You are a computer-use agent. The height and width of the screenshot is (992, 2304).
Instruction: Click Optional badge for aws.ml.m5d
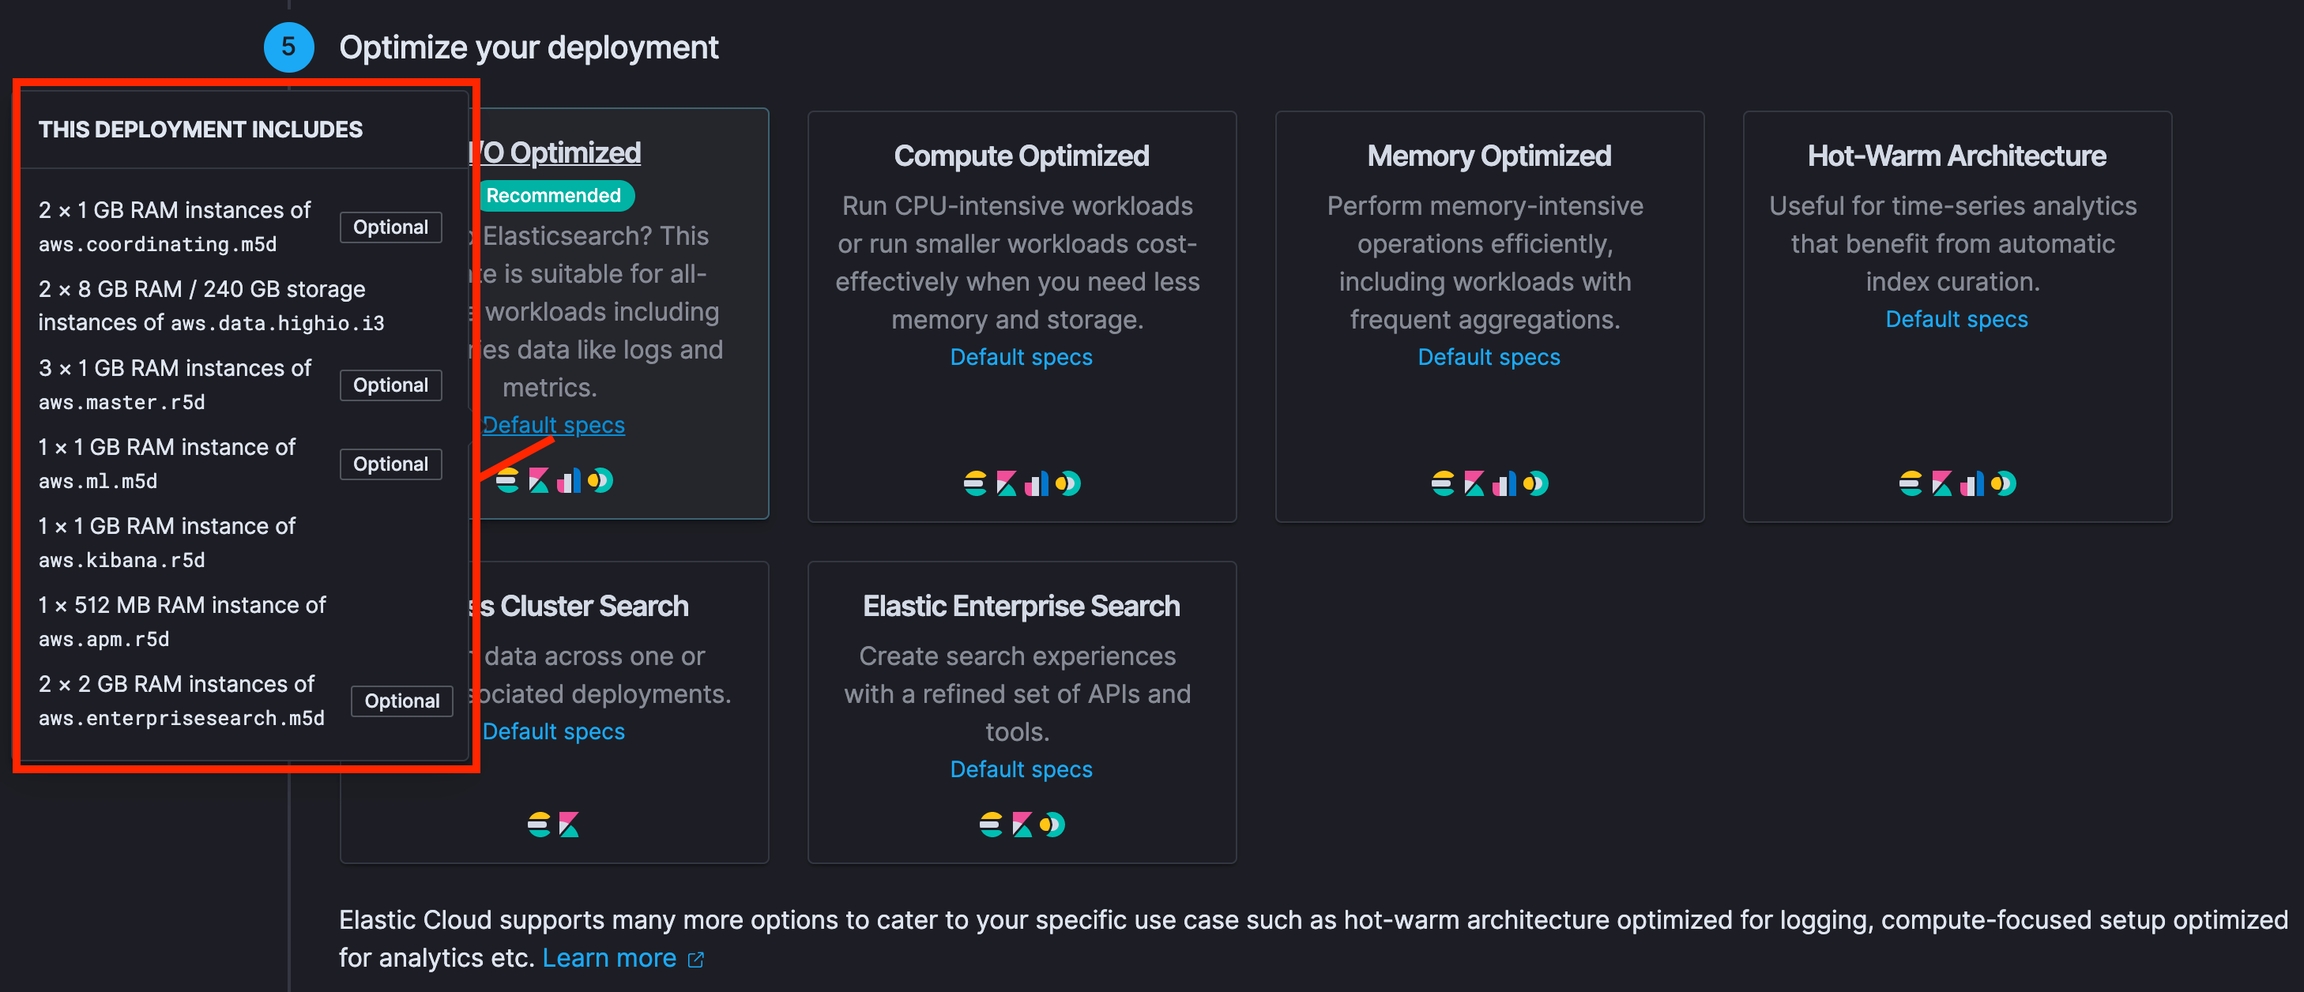pos(391,464)
